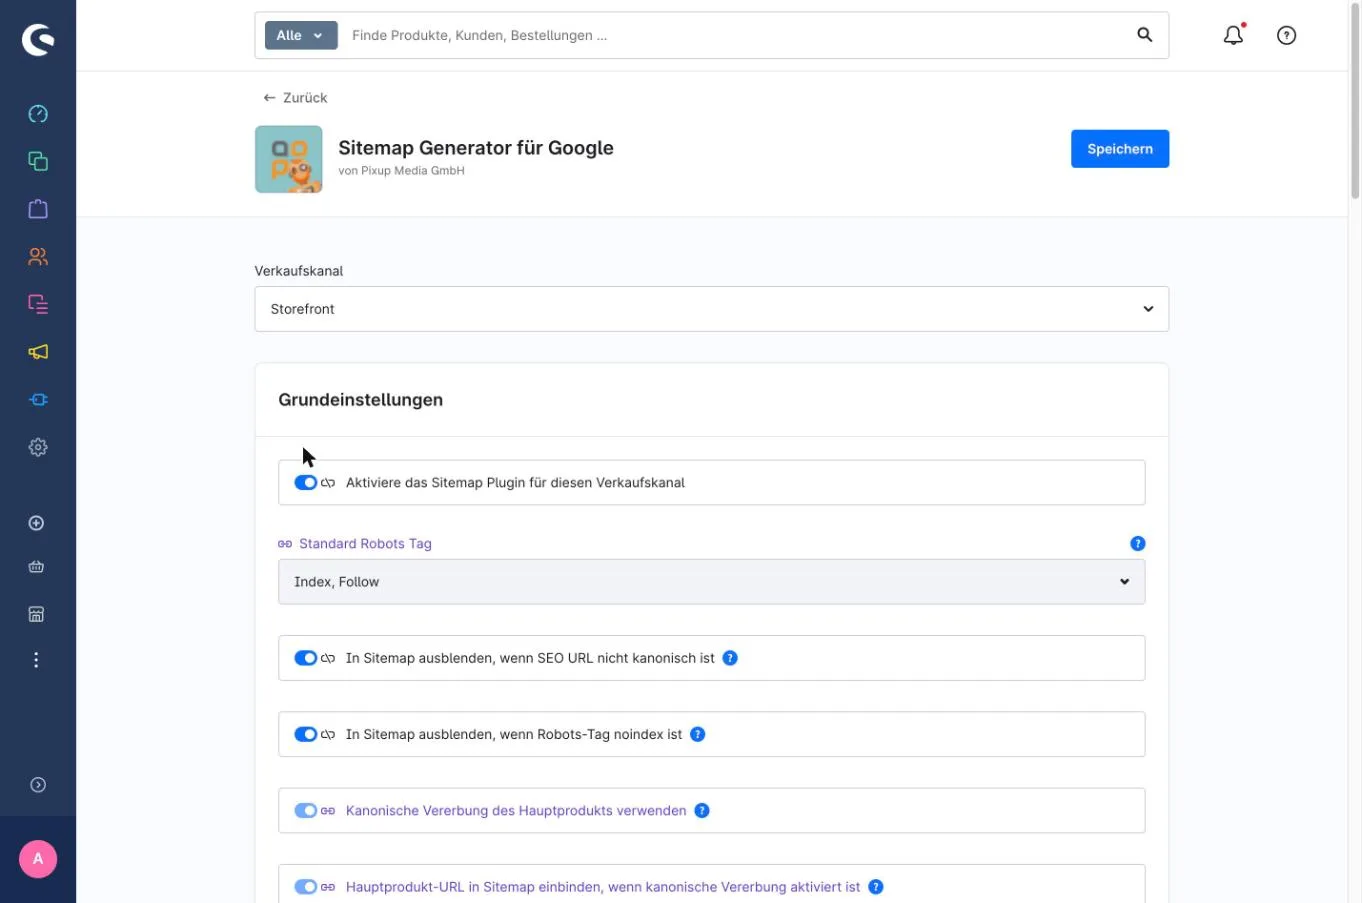Image resolution: width=1362 pixels, height=903 pixels.
Task: Expand the sidebar with the arrow circle icon
Action: [38, 785]
